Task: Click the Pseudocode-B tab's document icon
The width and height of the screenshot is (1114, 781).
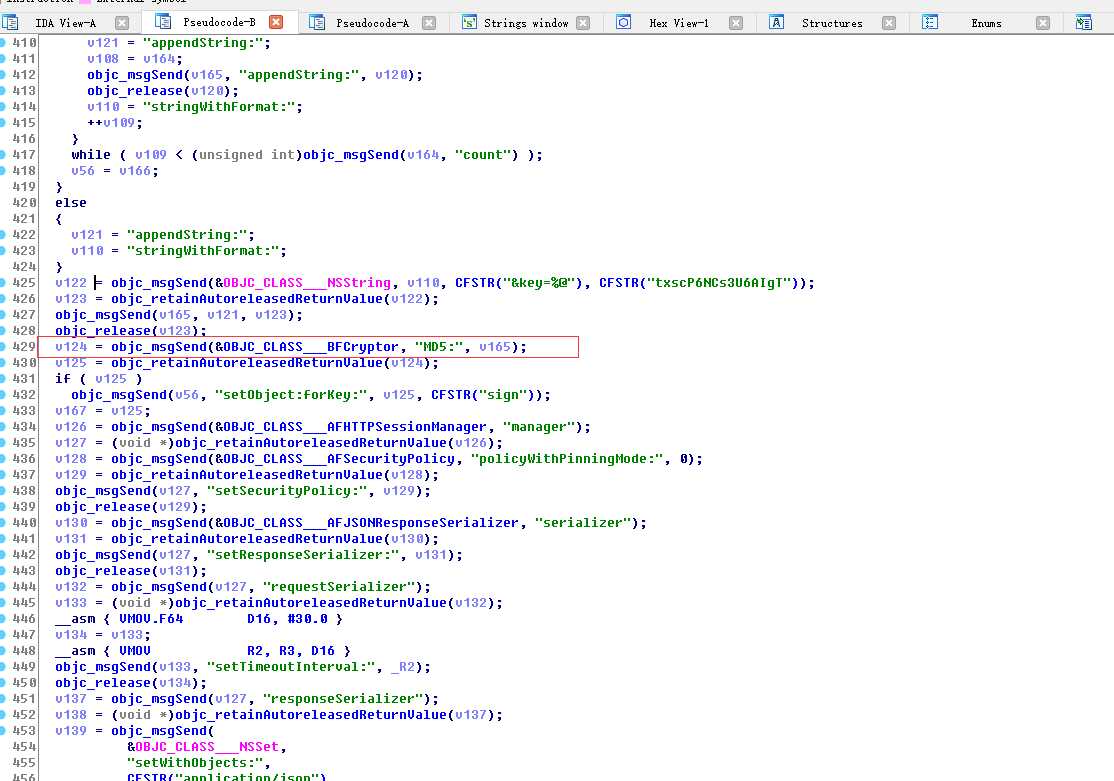Action: [160, 22]
